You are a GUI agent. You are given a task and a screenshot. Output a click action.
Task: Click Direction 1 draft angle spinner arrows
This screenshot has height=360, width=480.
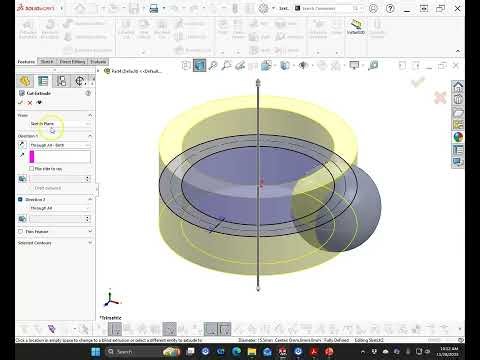tap(88, 179)
